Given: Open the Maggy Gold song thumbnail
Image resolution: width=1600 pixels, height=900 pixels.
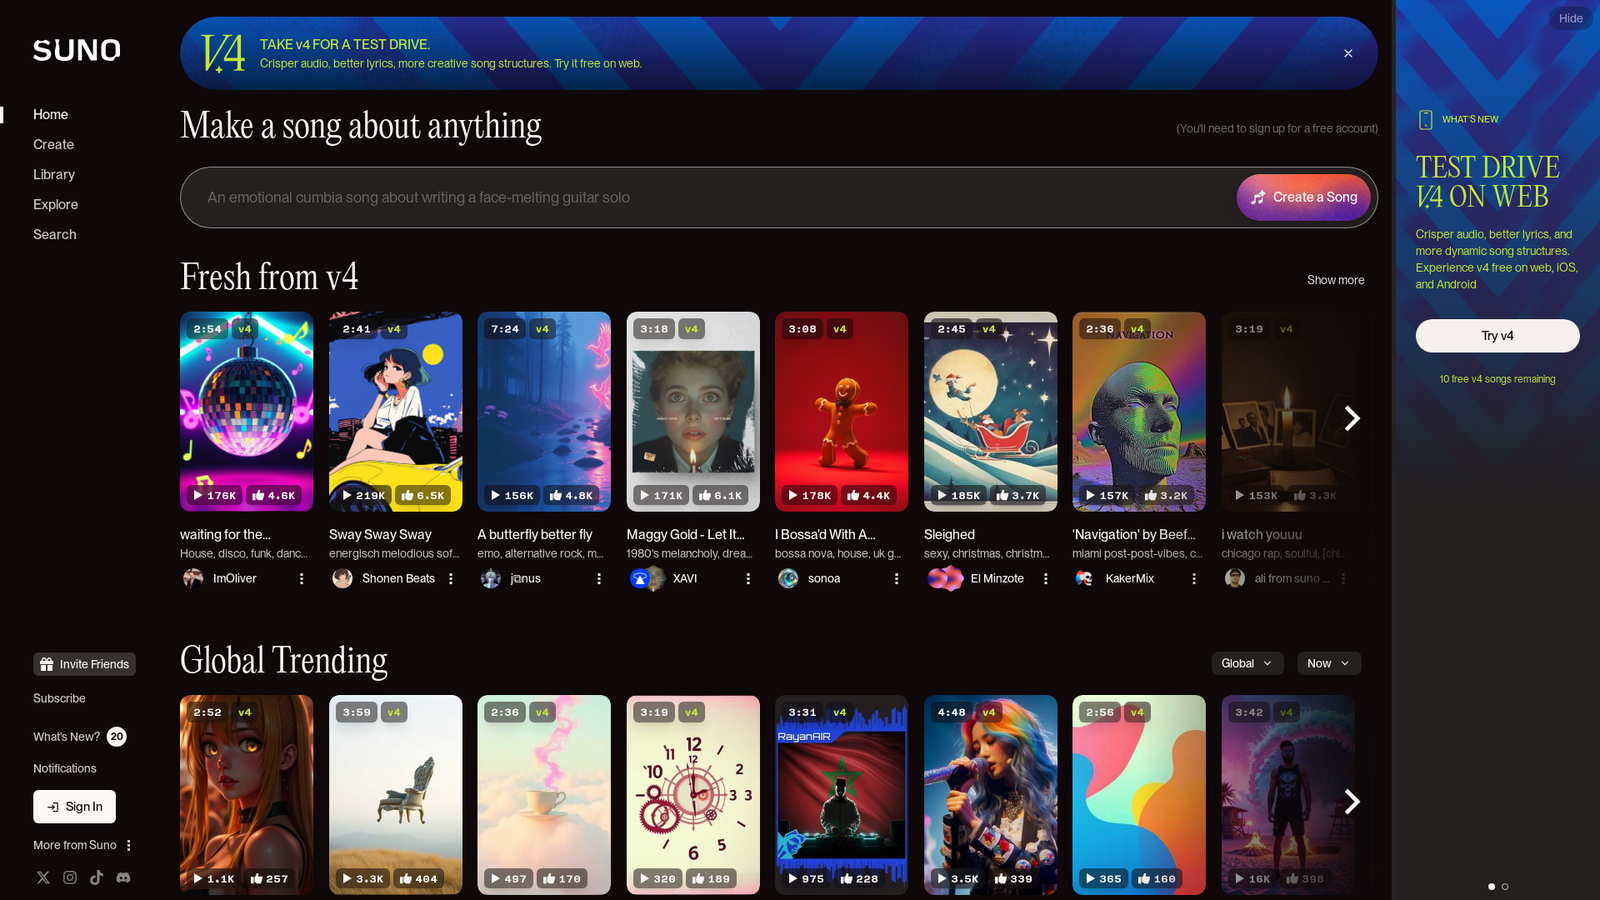Looking at the screenshot, I should (693, 412).
